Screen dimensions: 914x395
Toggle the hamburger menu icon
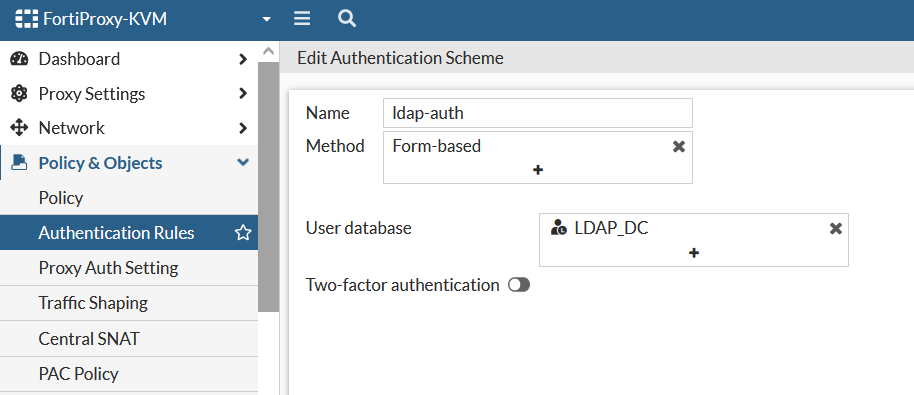click(x=301, y=19)
